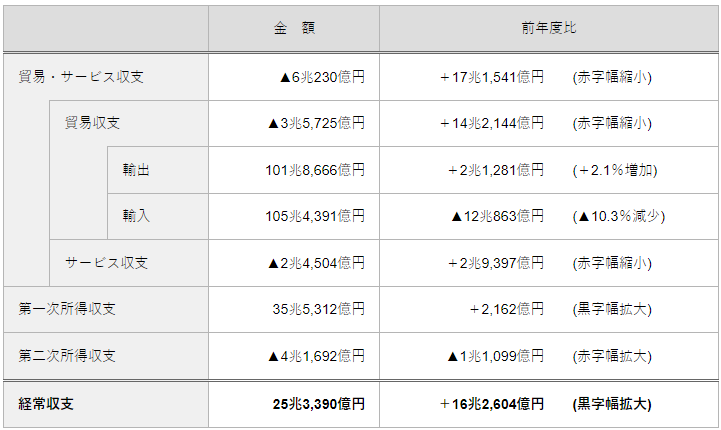Click the 輸出 row label

click(x=136, y=170)
